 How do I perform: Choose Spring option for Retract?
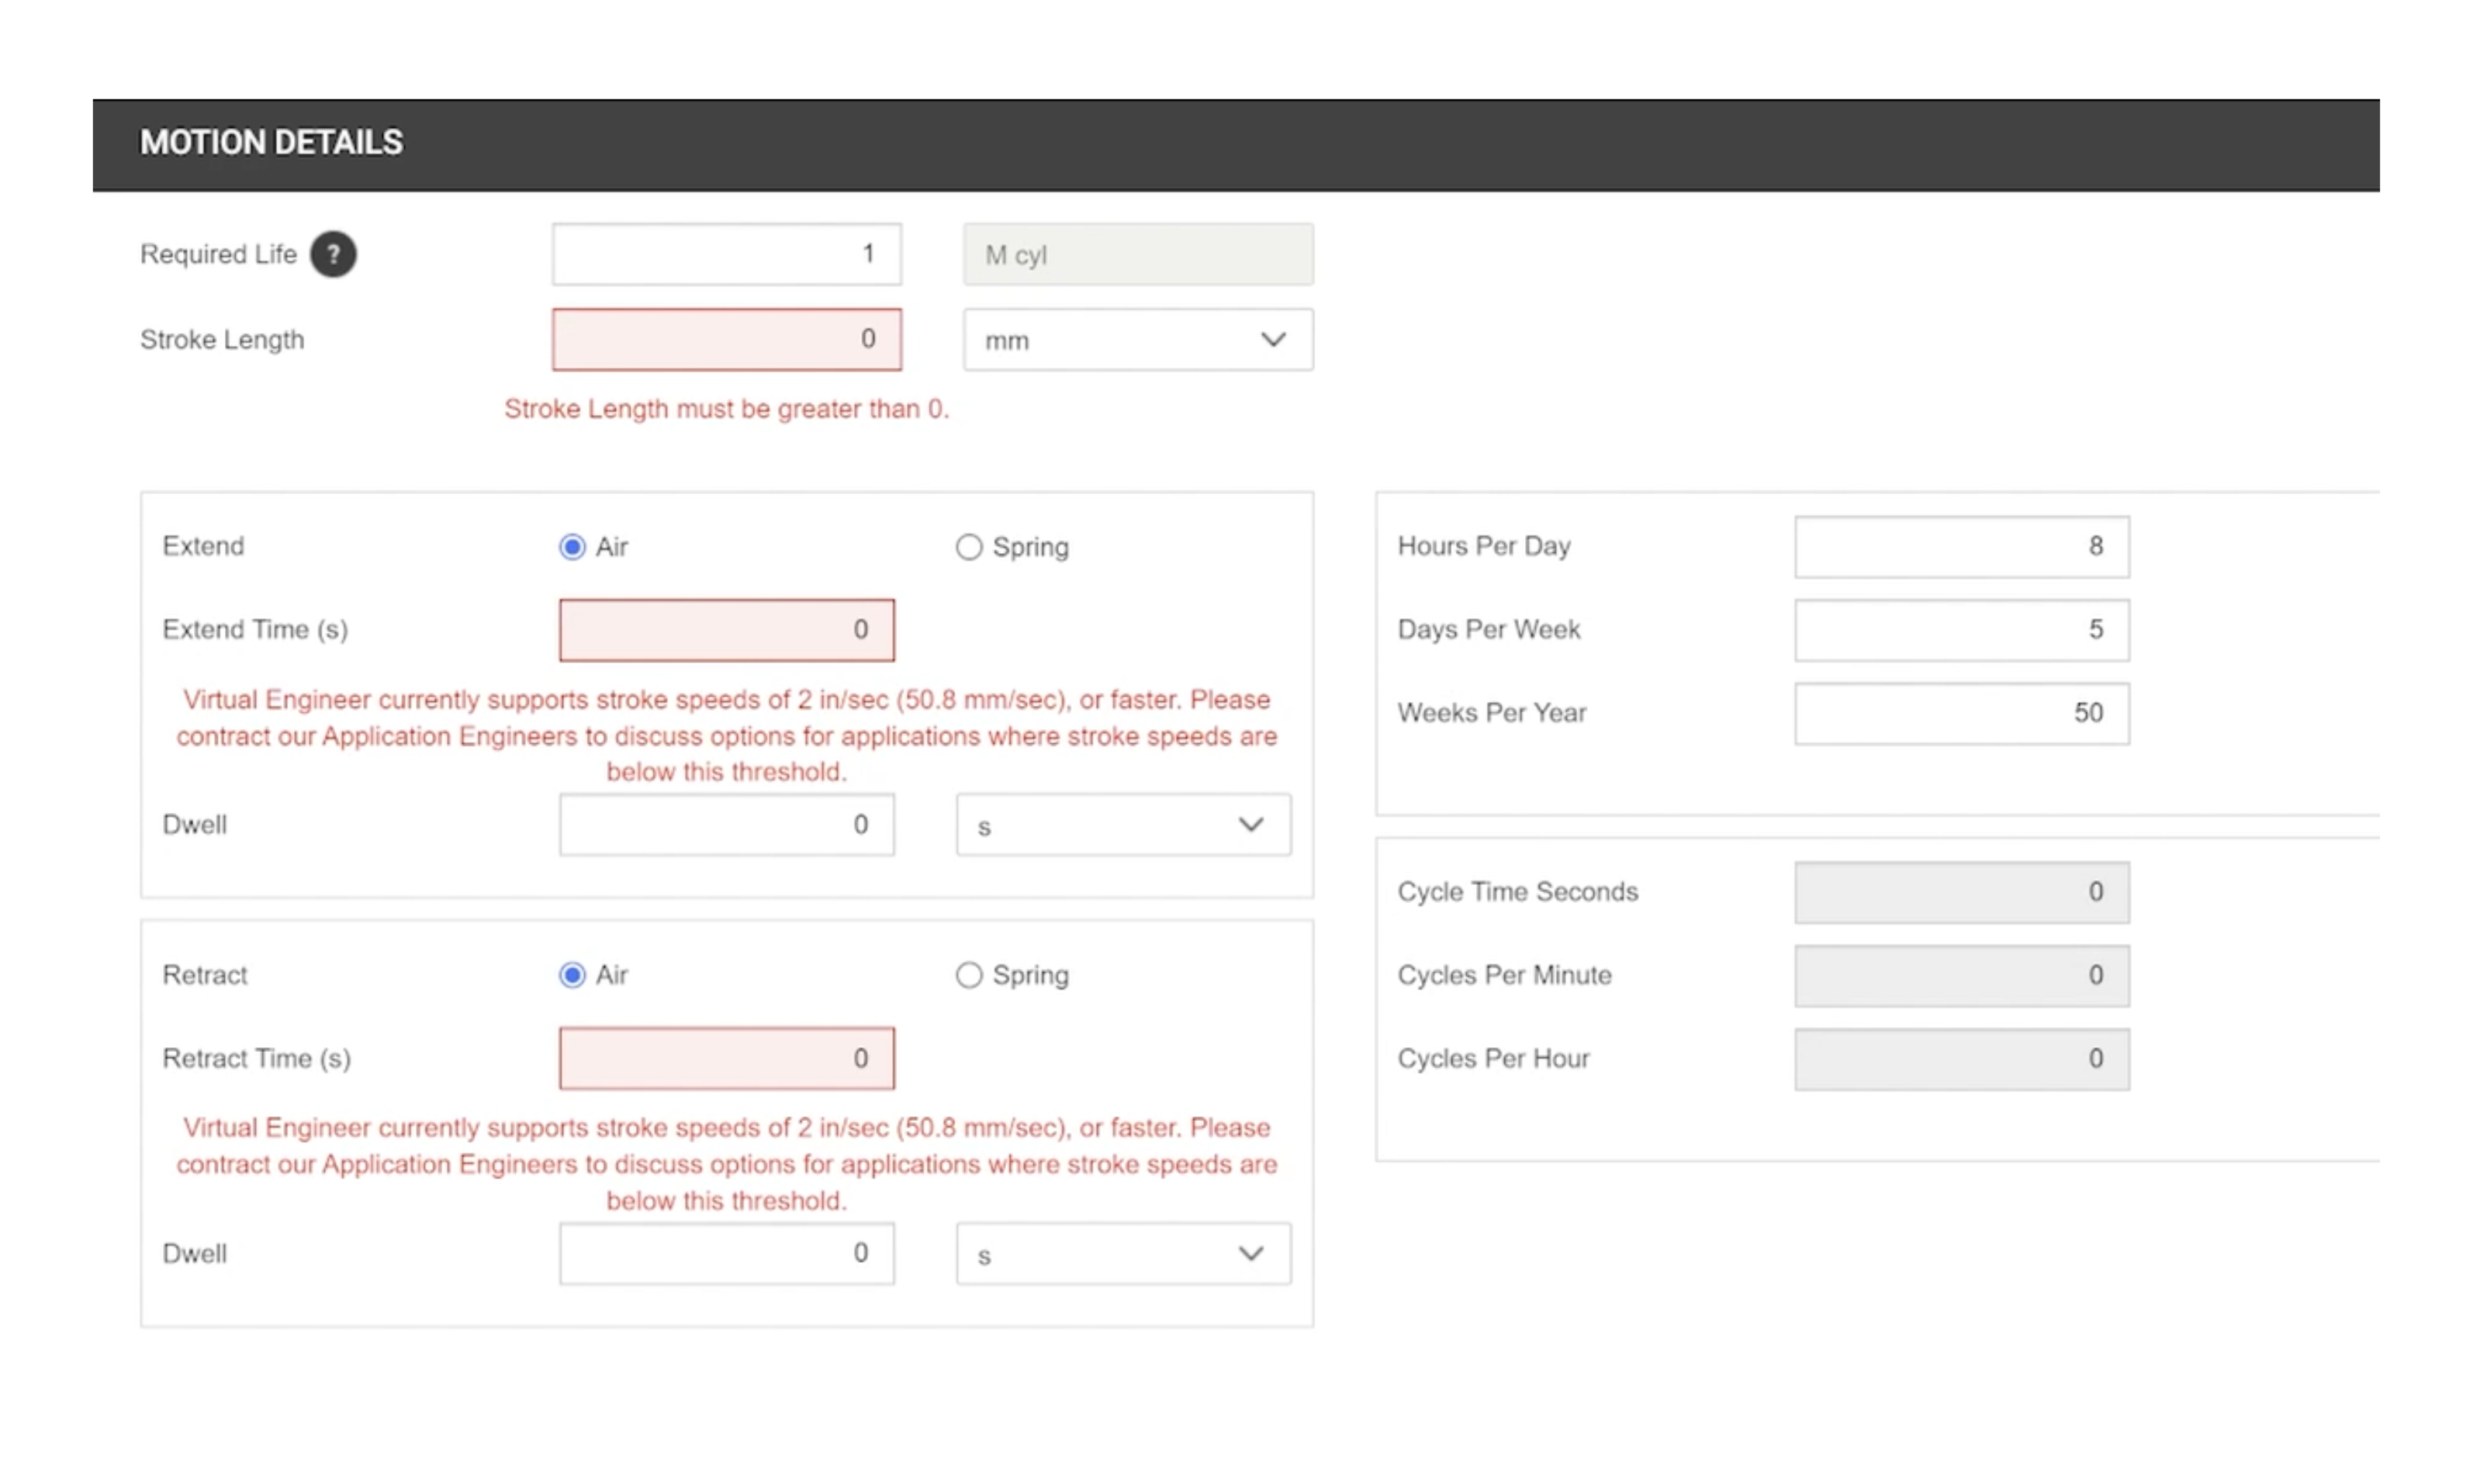[x=968, y=975]
